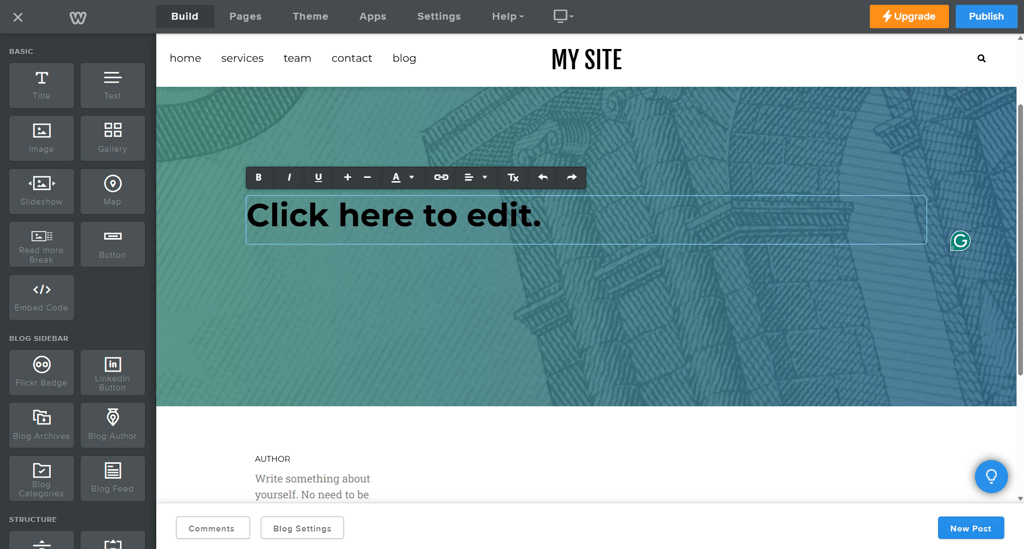The height and width of the screenshot is (549, 1024).
Task: Add a Gallery element
Action: point(112,138)
